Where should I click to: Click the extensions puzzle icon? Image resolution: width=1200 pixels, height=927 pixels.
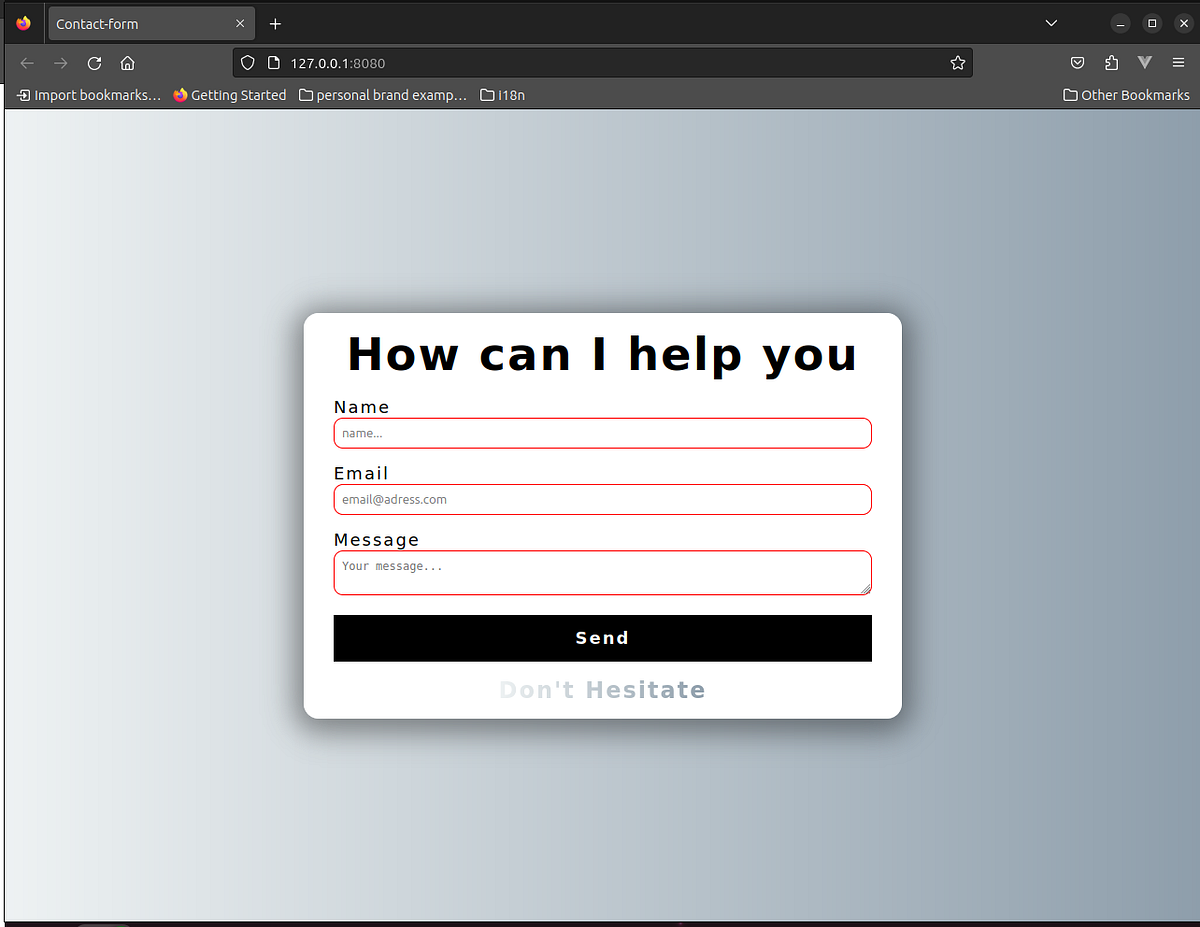coord(1111,62)
